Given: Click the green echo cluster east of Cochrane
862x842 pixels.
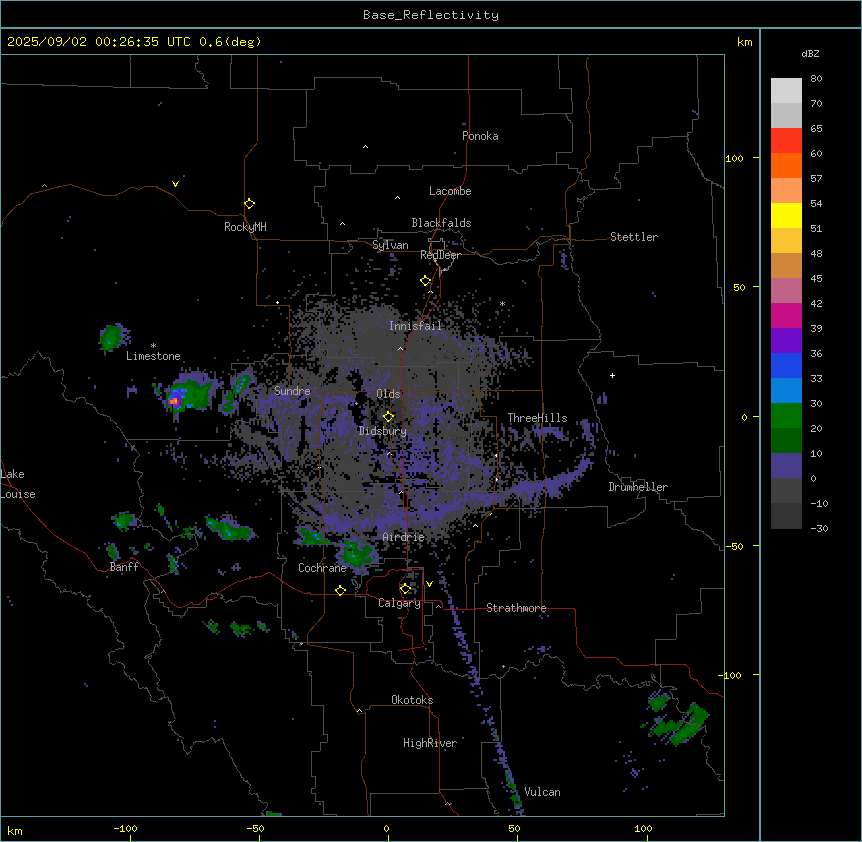Looking at the screenshot, I should coord(356,554).
